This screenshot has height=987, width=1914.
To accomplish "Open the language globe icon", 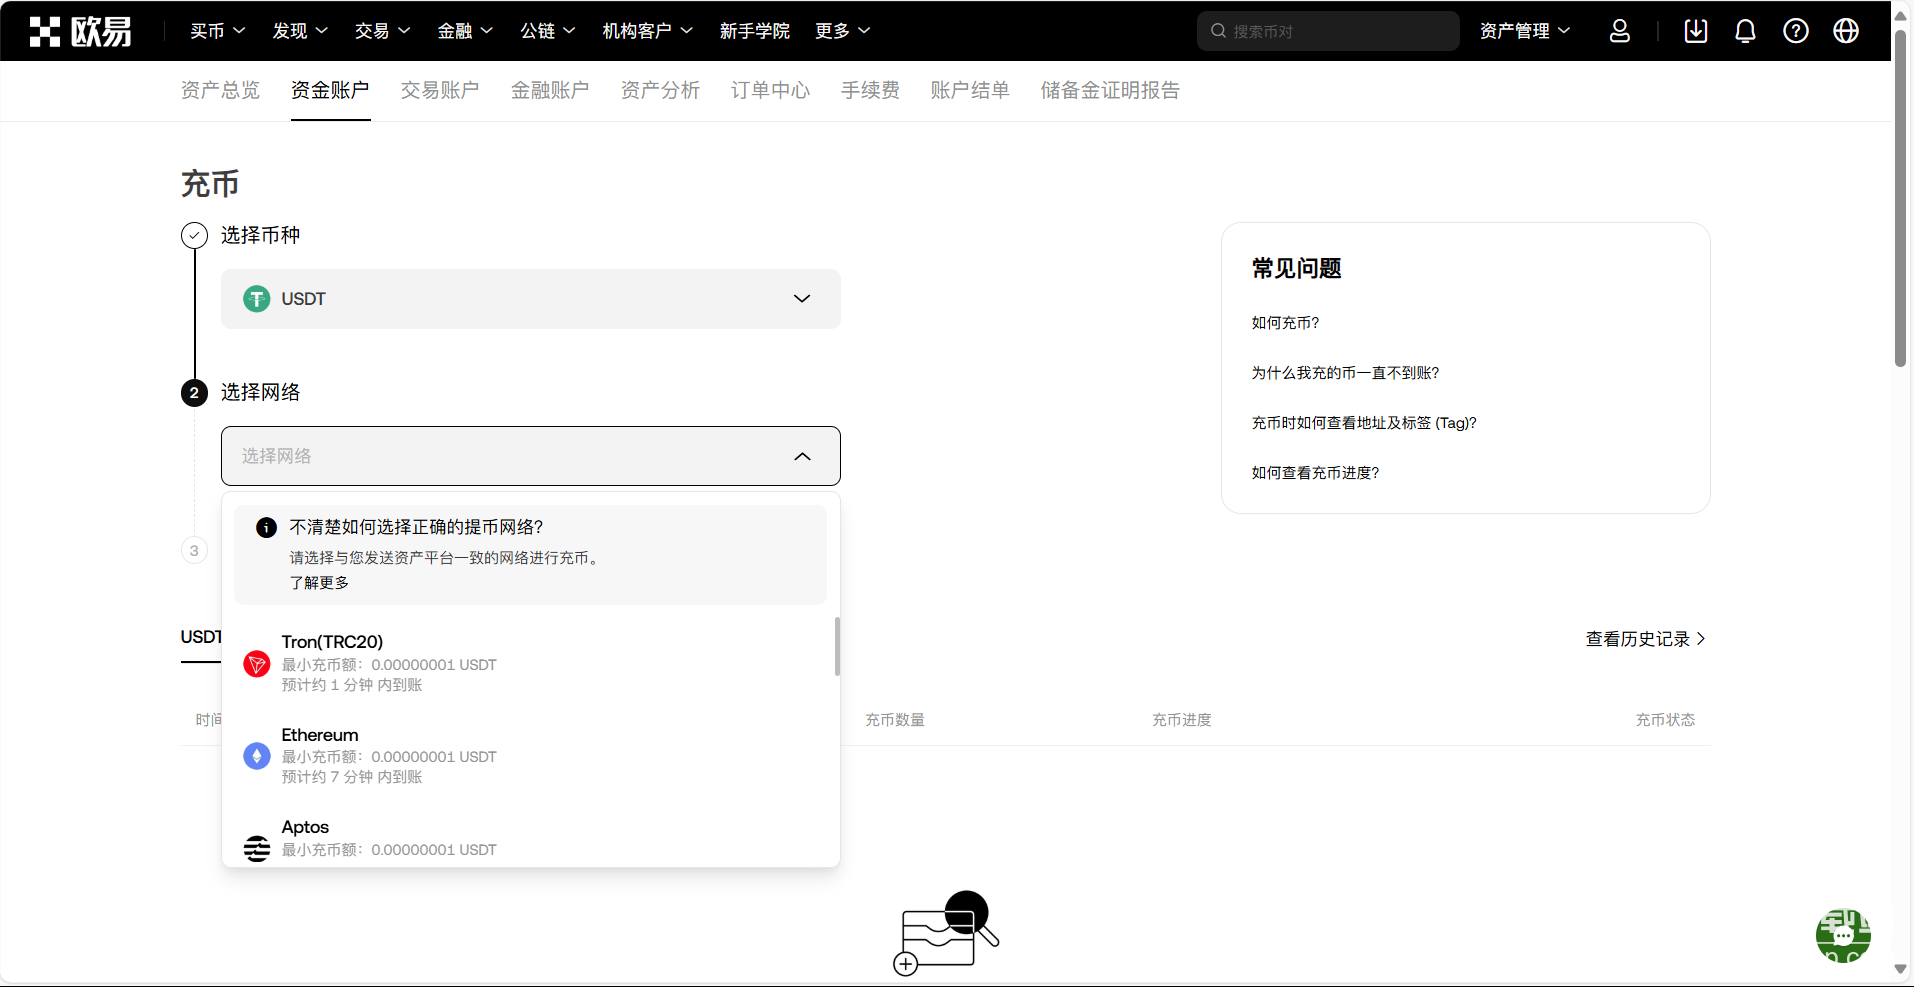I will [x=1846, y=31].
